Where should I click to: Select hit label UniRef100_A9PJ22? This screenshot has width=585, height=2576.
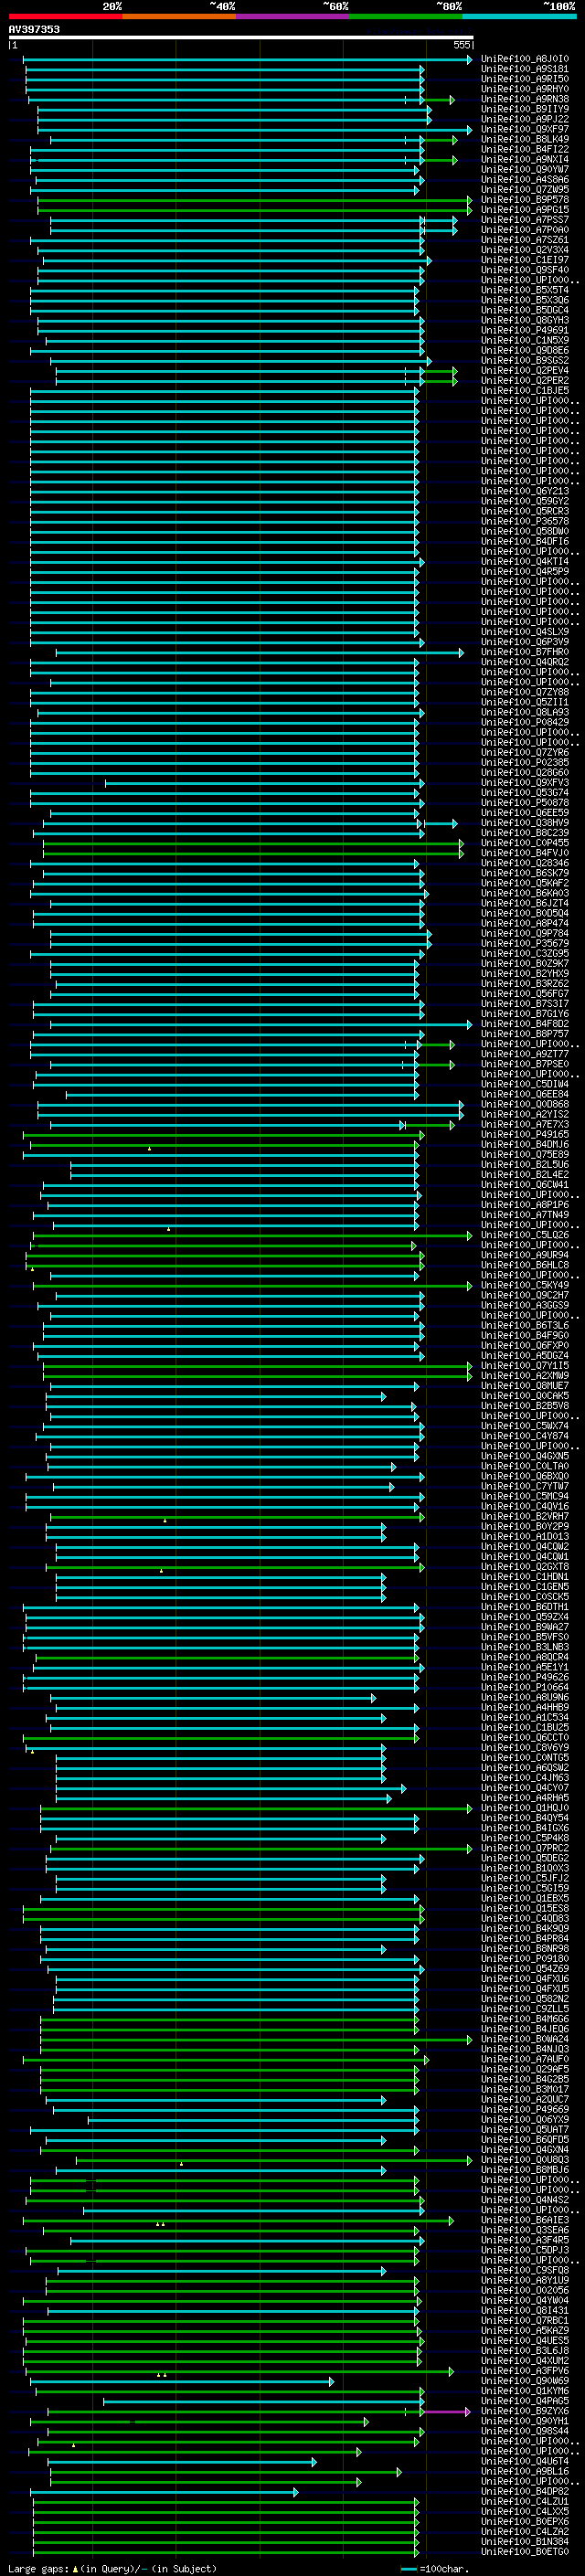click(x=525, y=119)
